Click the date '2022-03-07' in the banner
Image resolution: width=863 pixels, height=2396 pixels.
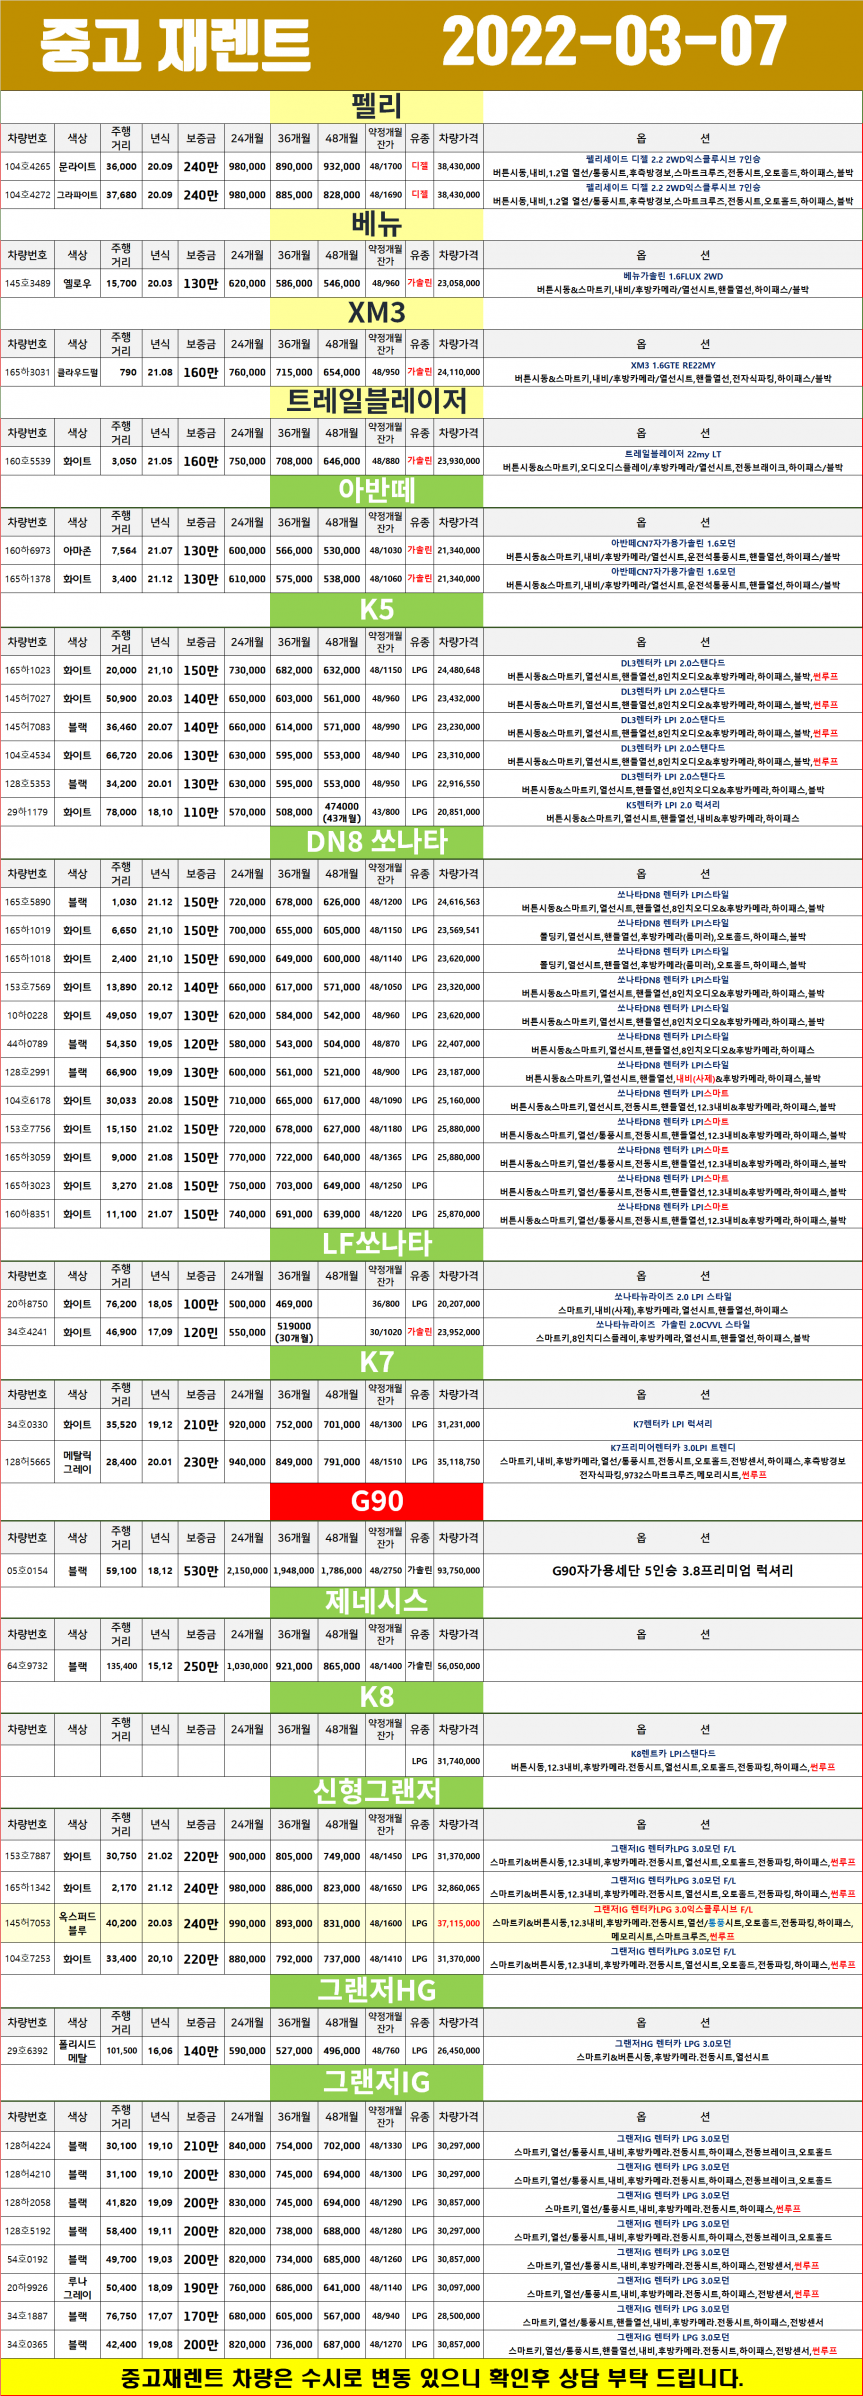coord(614,44)
